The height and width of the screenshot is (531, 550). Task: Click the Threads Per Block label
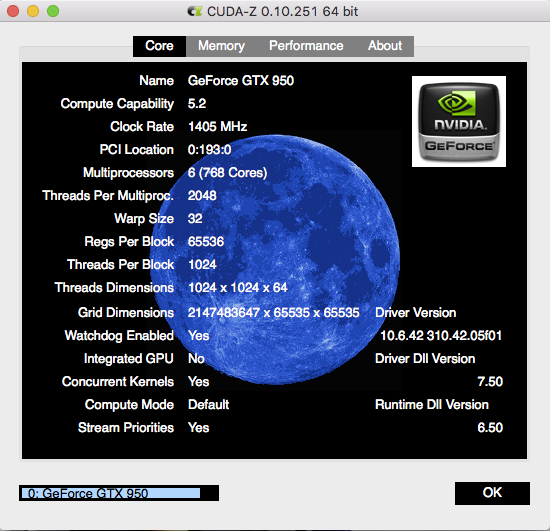pos(120,265)
